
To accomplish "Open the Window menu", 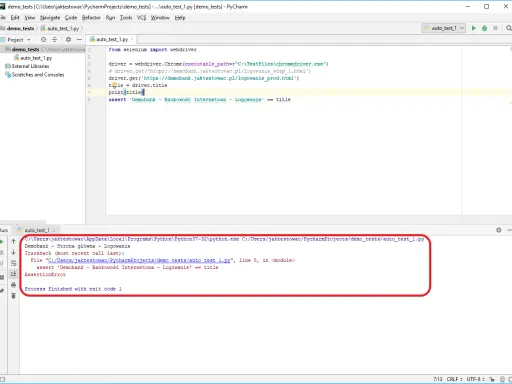I will (x=160, y=18).
